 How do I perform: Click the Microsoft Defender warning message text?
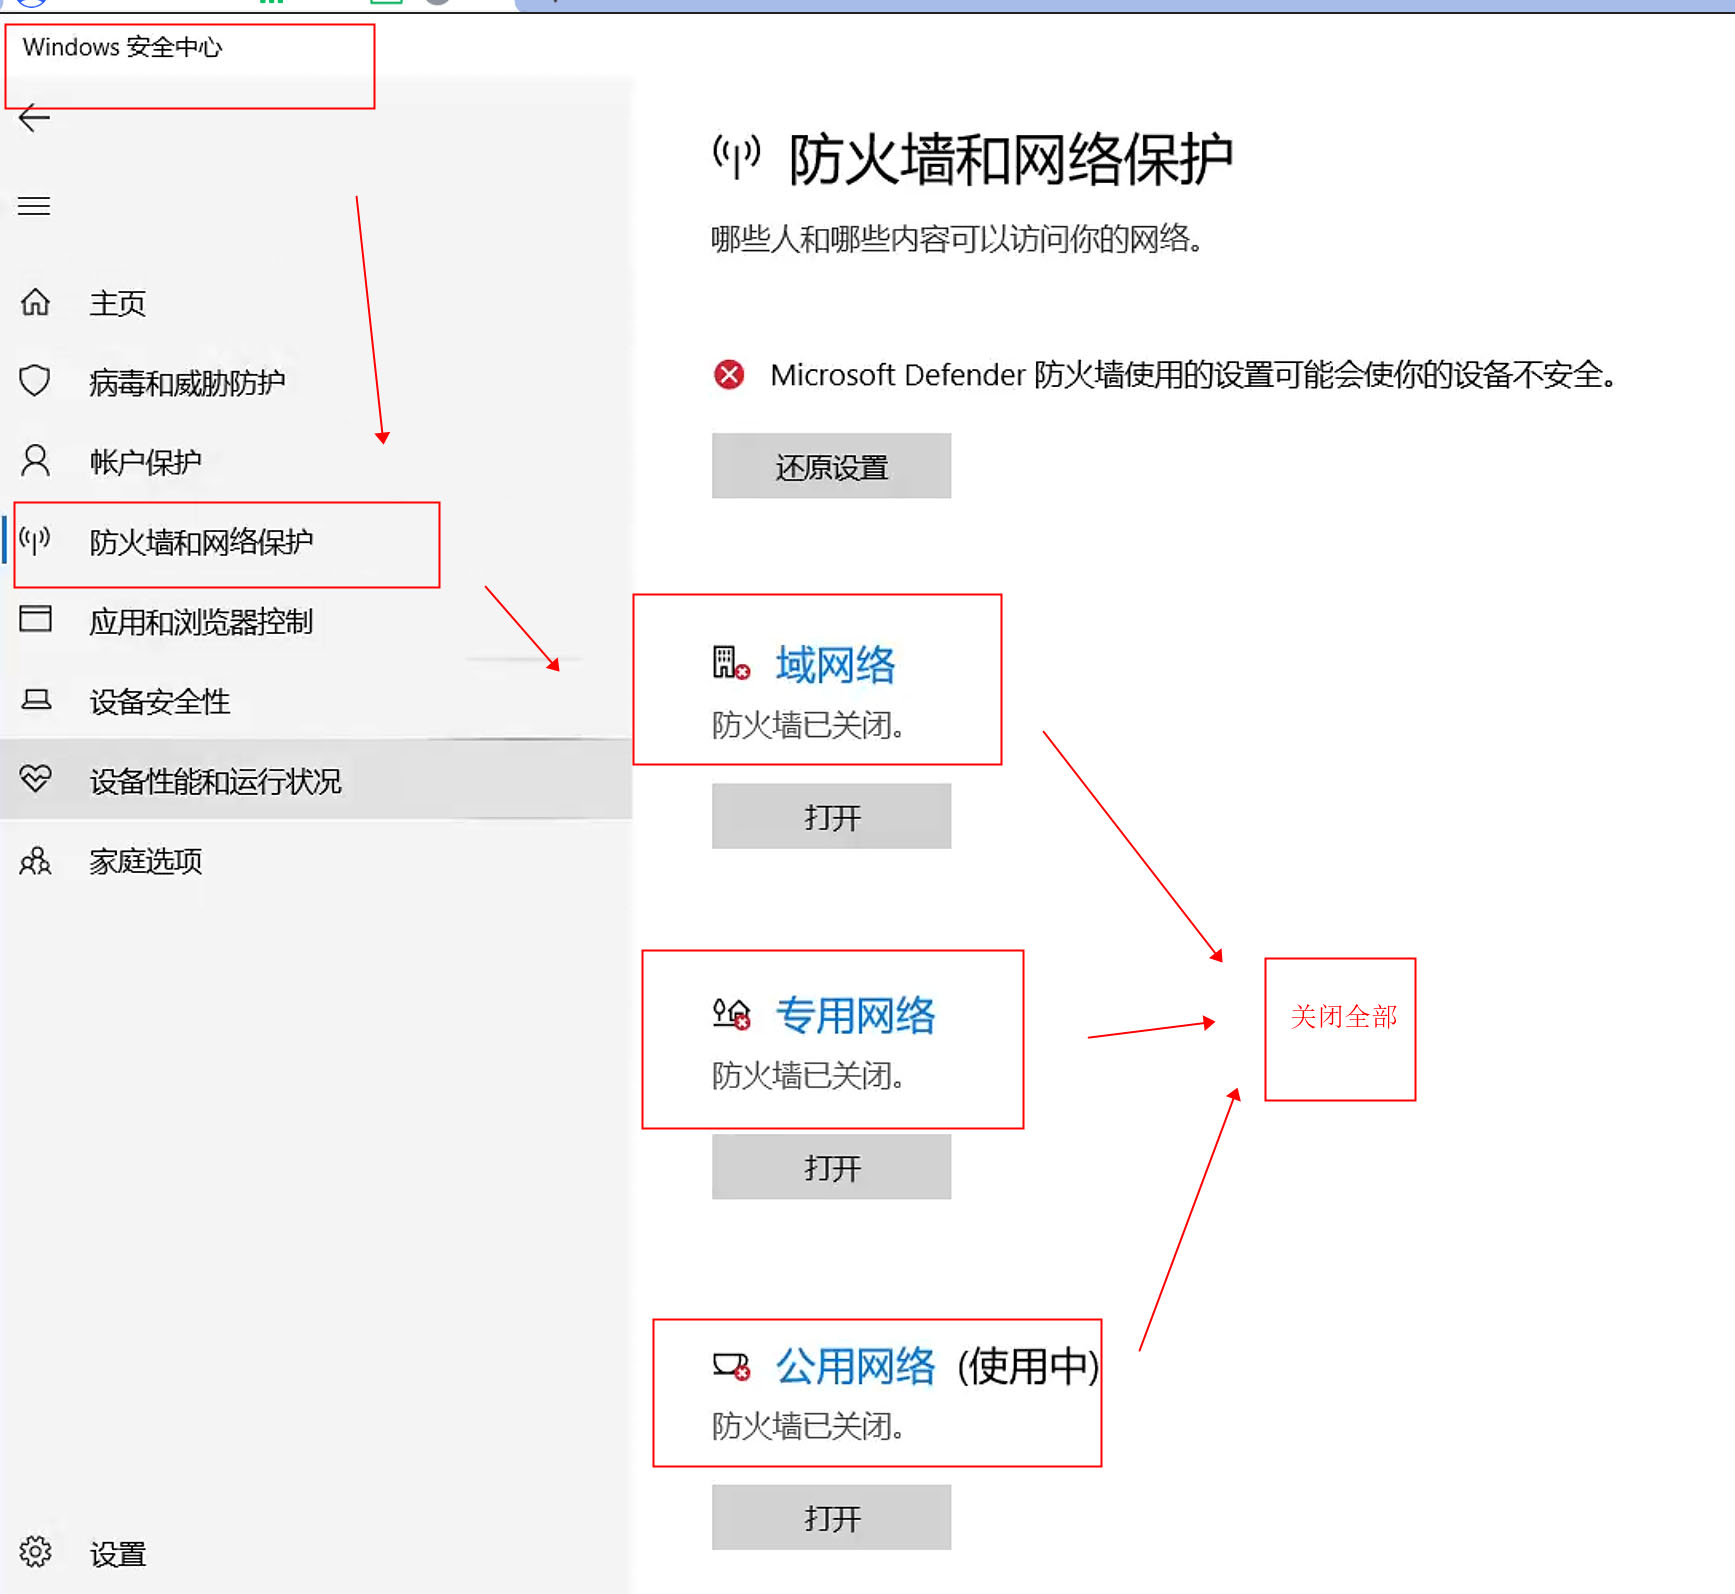pyautogui.click(x=1193, y=375)
